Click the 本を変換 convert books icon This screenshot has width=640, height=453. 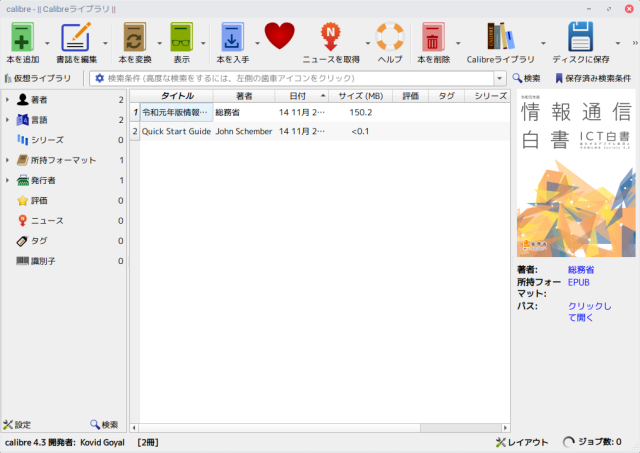tap(133, 37)
